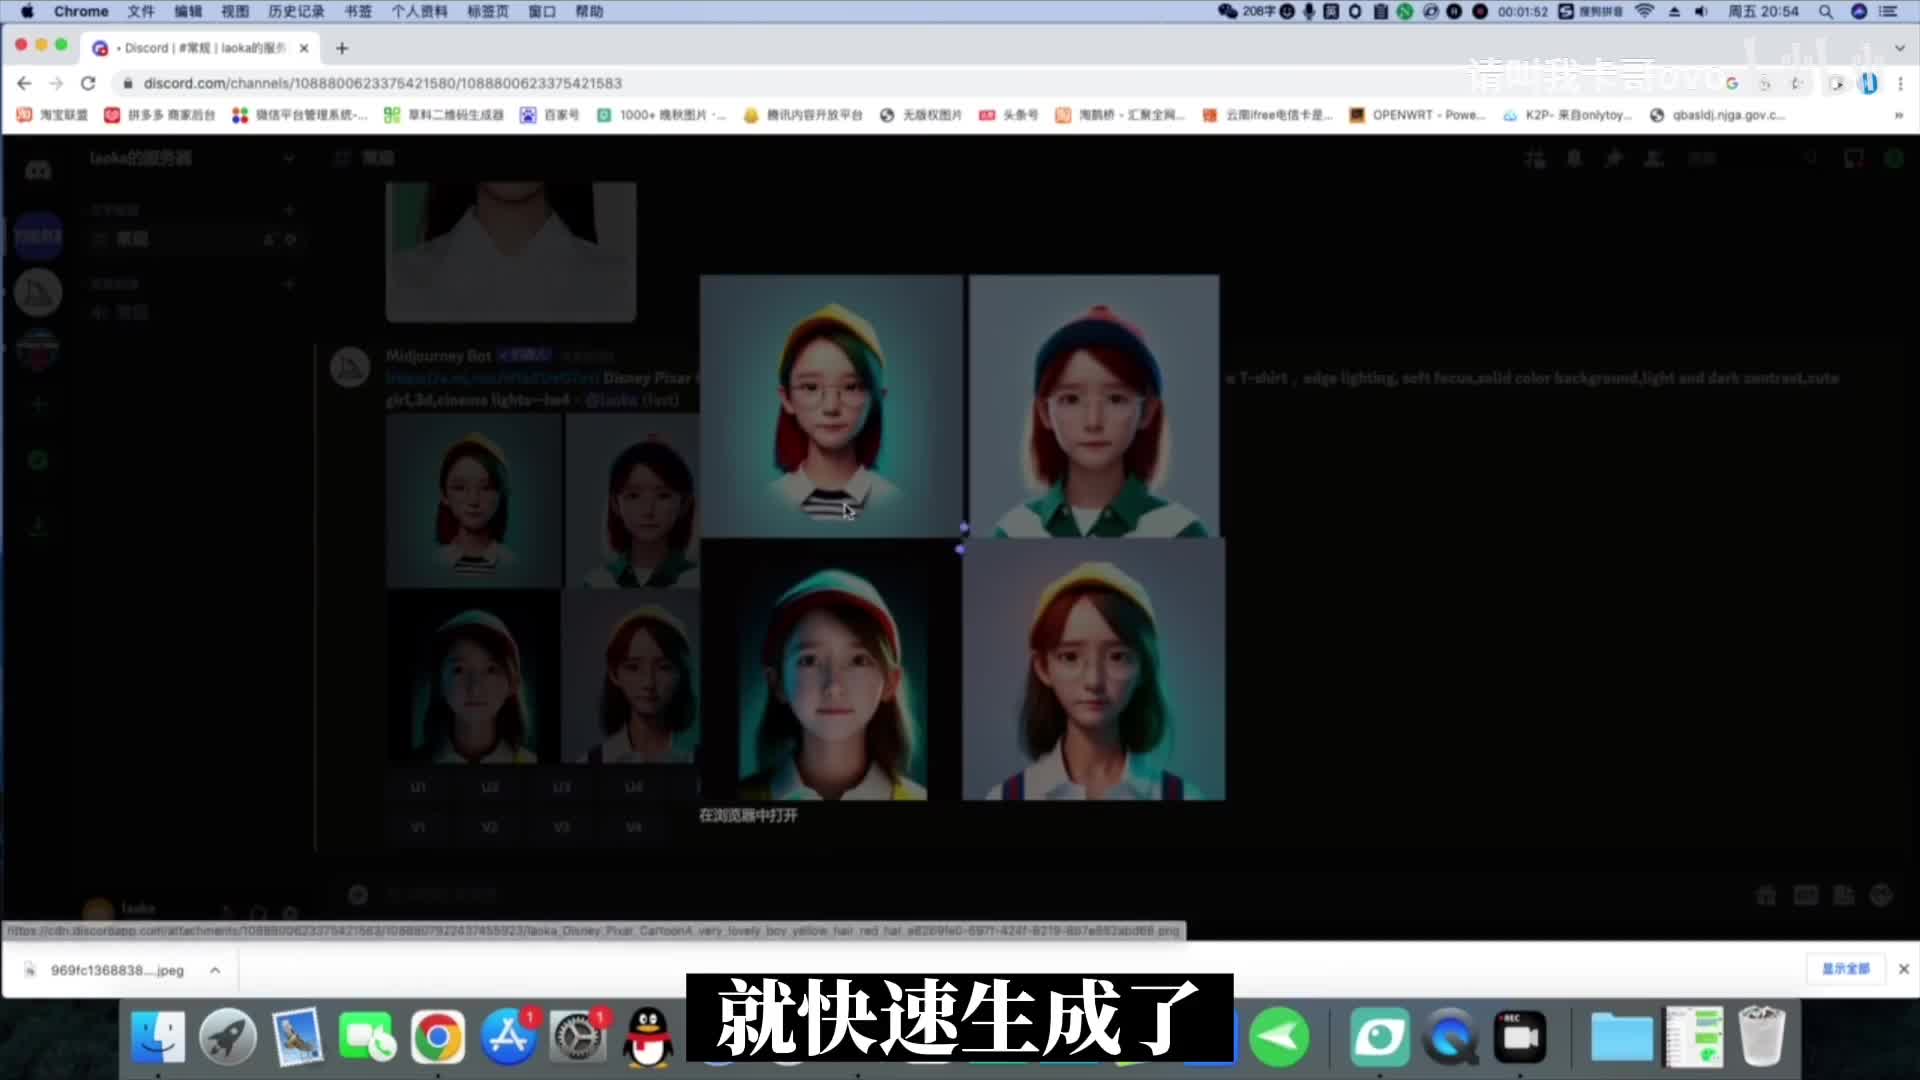
Task: Open System Preferences gear in Dock
Action: [578, 1037]
